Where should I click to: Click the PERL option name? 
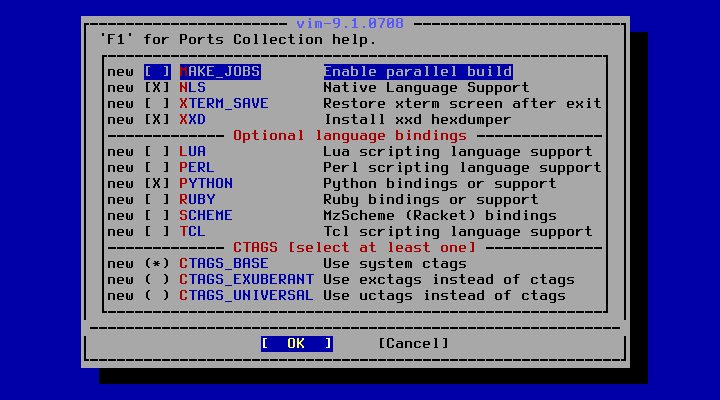pyautogui.click(x=197, y=168)
